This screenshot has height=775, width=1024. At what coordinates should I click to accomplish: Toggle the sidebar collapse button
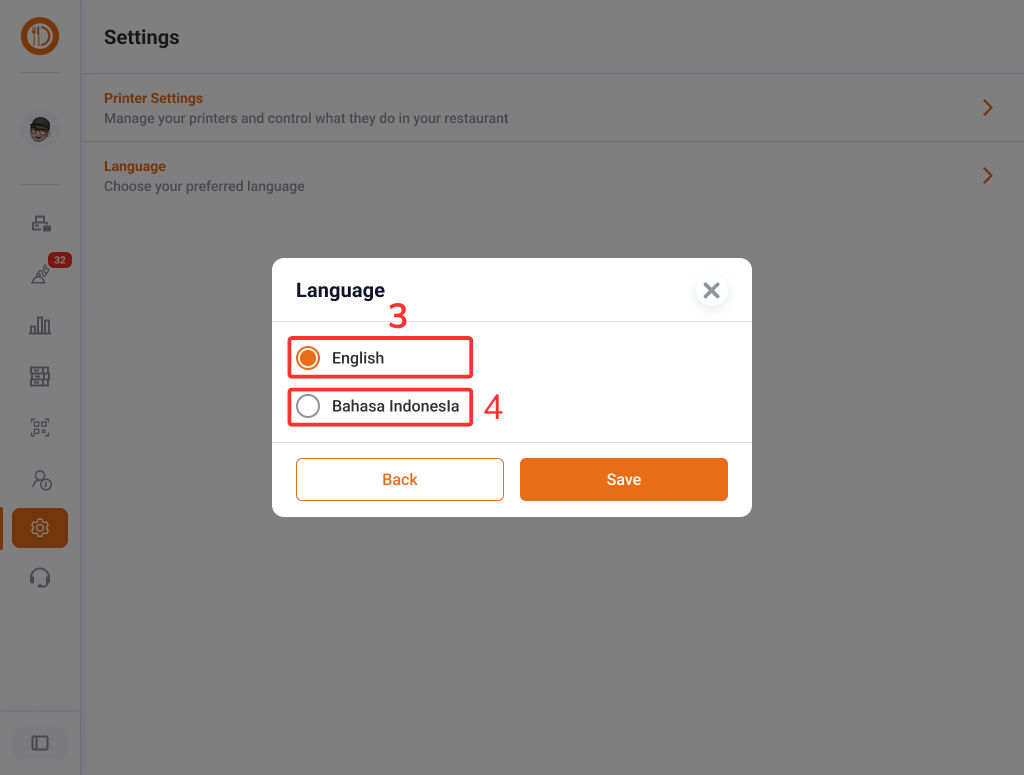(x=40, y=743)
